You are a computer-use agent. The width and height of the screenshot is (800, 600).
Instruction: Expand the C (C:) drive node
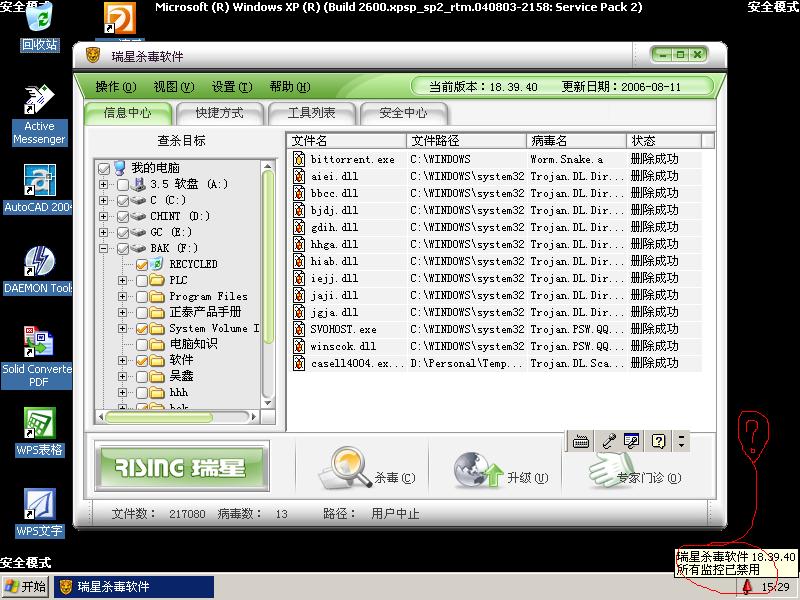[x=104, y=201]
